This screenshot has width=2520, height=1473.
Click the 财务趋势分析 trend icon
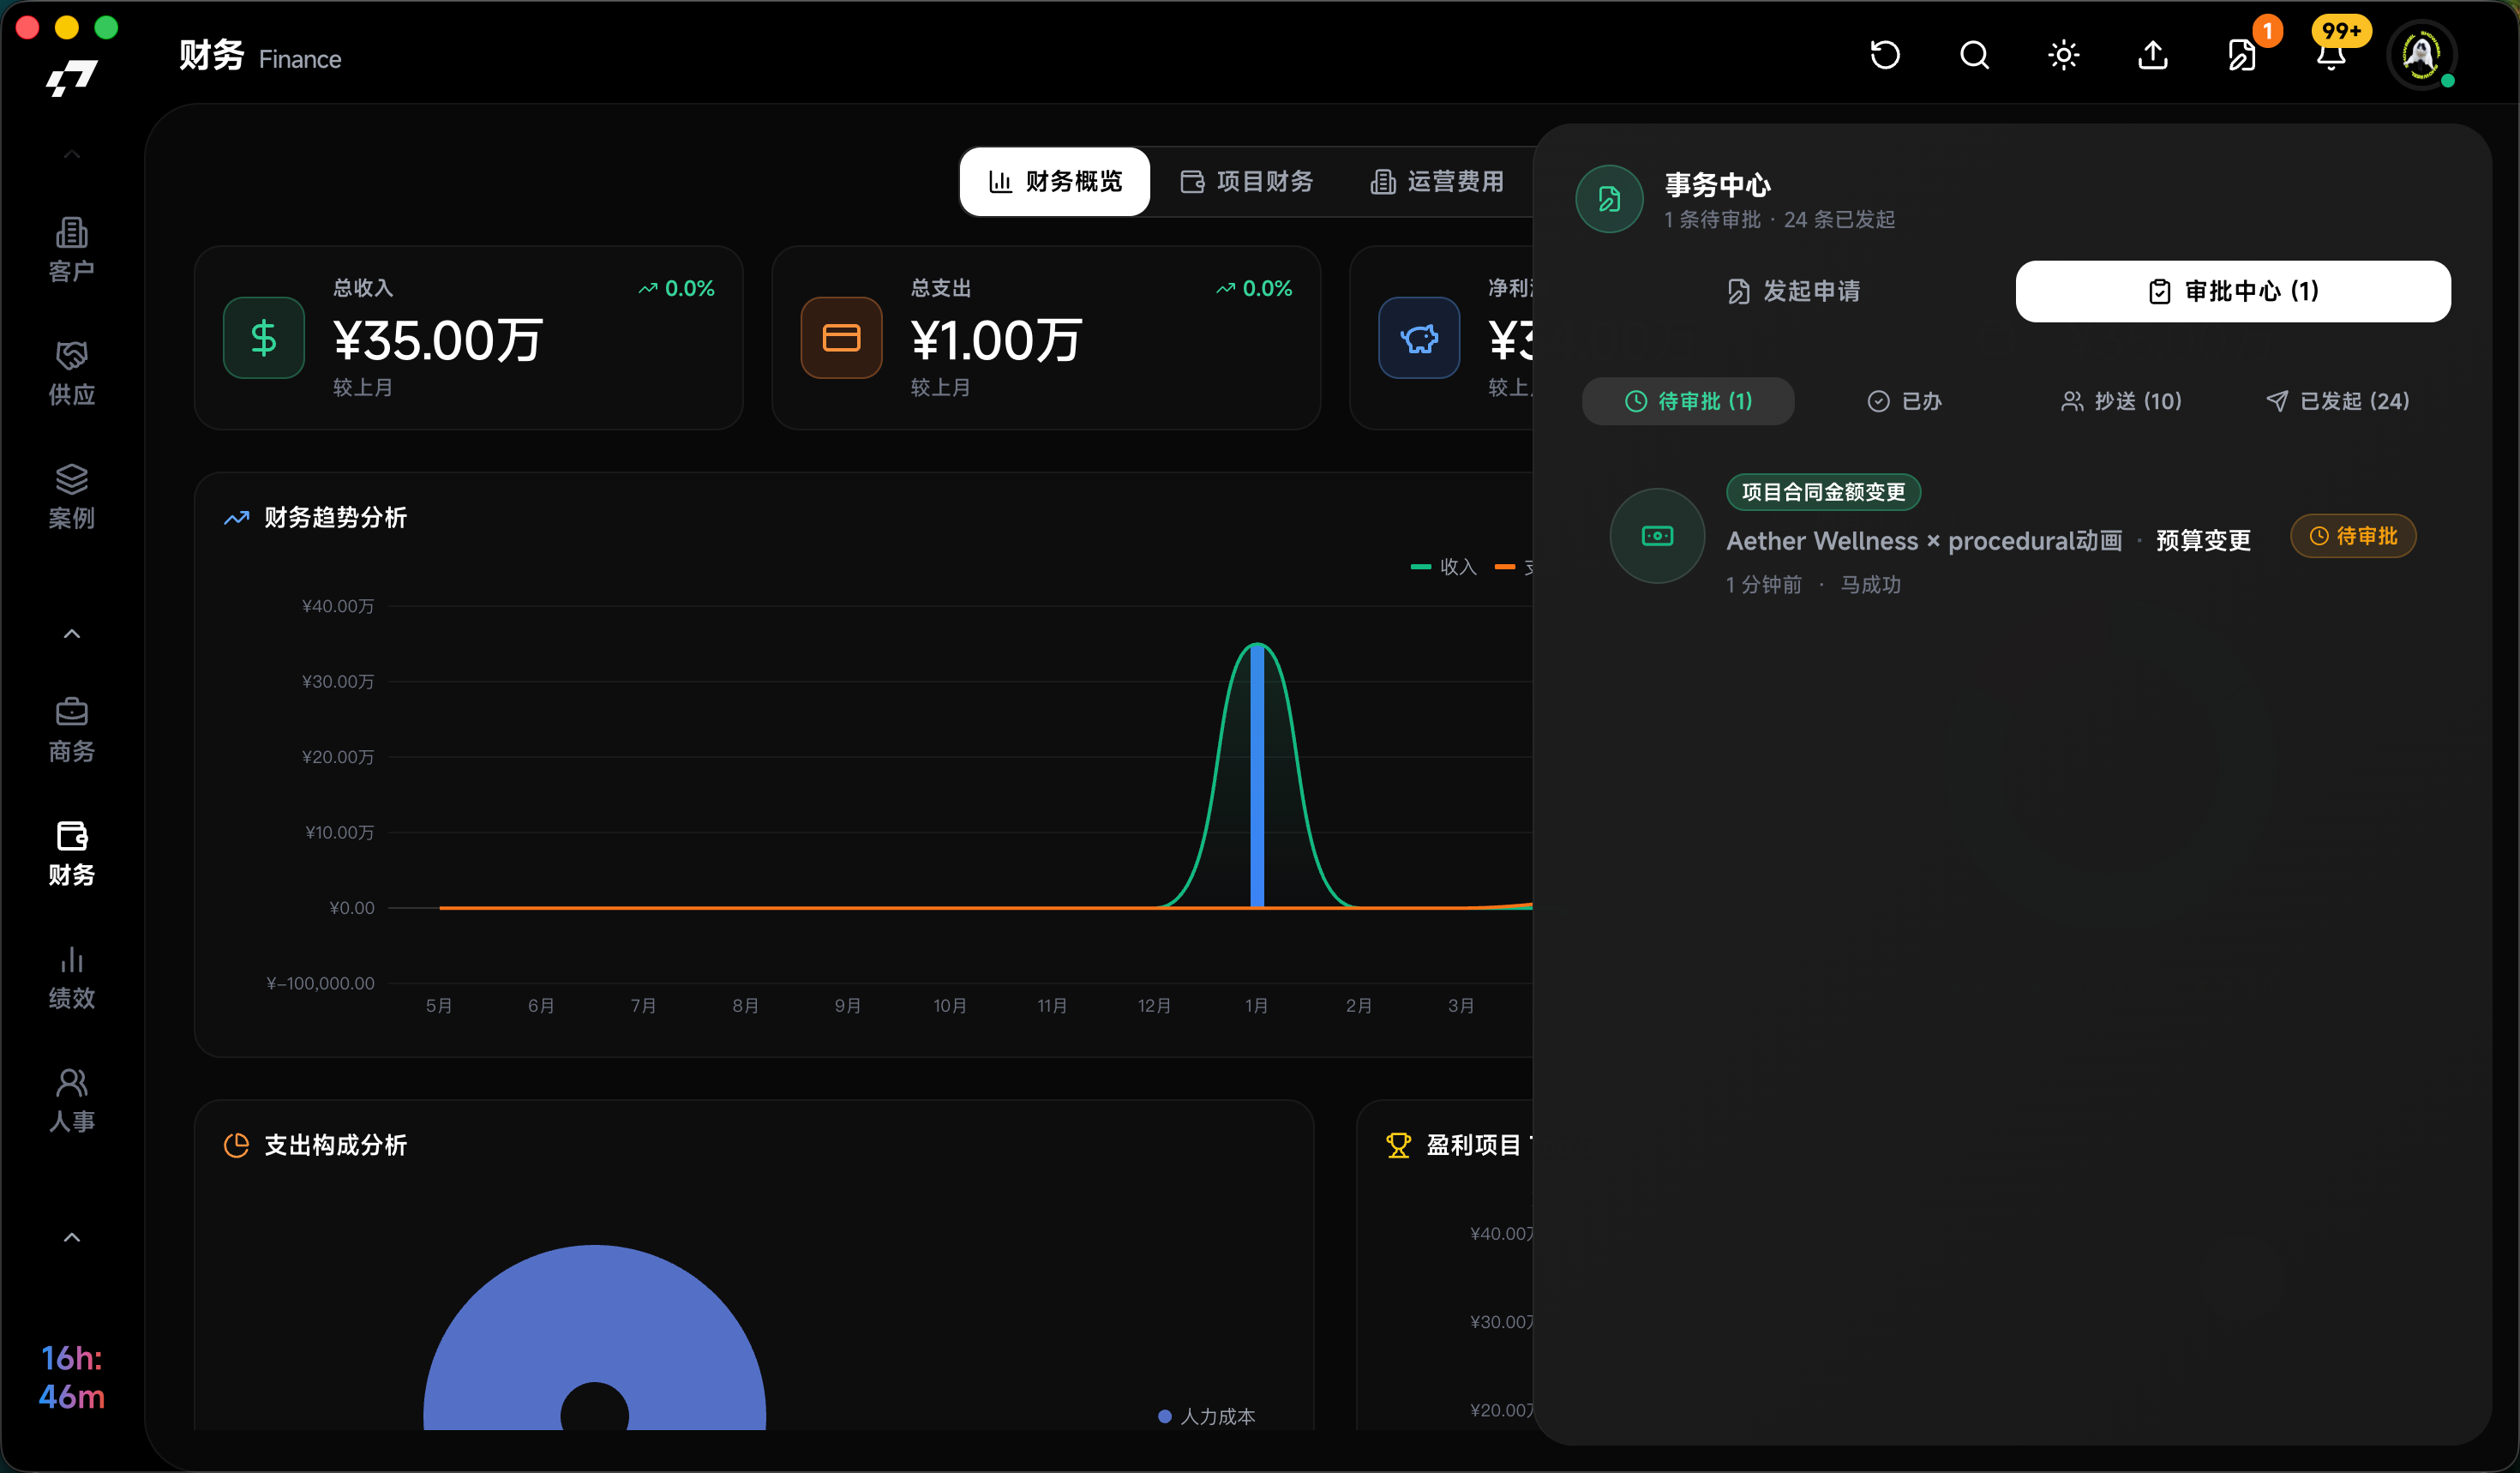pyautogui.click(x=236, y=518)
